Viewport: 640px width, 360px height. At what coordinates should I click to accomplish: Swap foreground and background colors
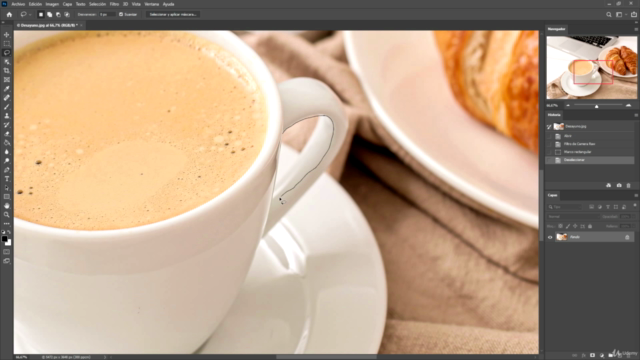9,232
